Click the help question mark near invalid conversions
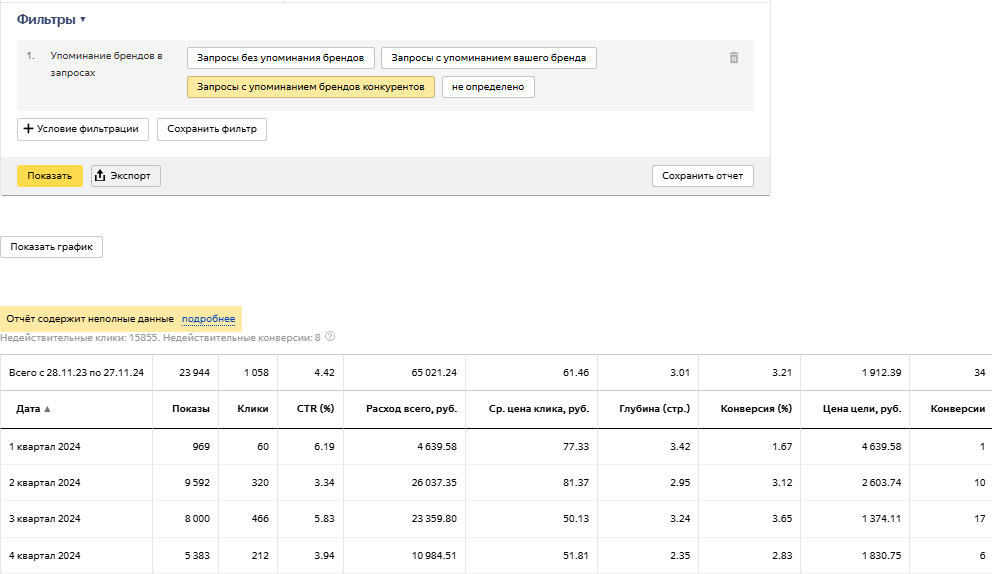 [330, 337]
